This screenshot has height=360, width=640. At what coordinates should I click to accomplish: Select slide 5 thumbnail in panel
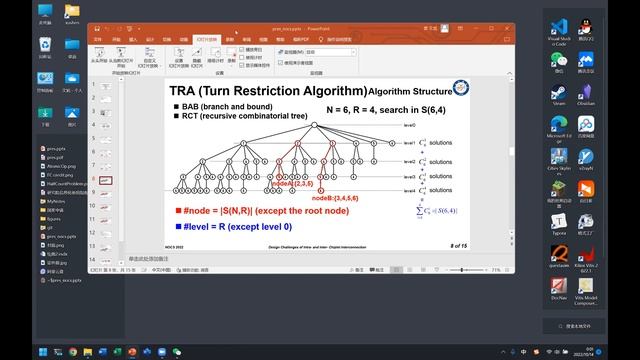pos(106,140)
